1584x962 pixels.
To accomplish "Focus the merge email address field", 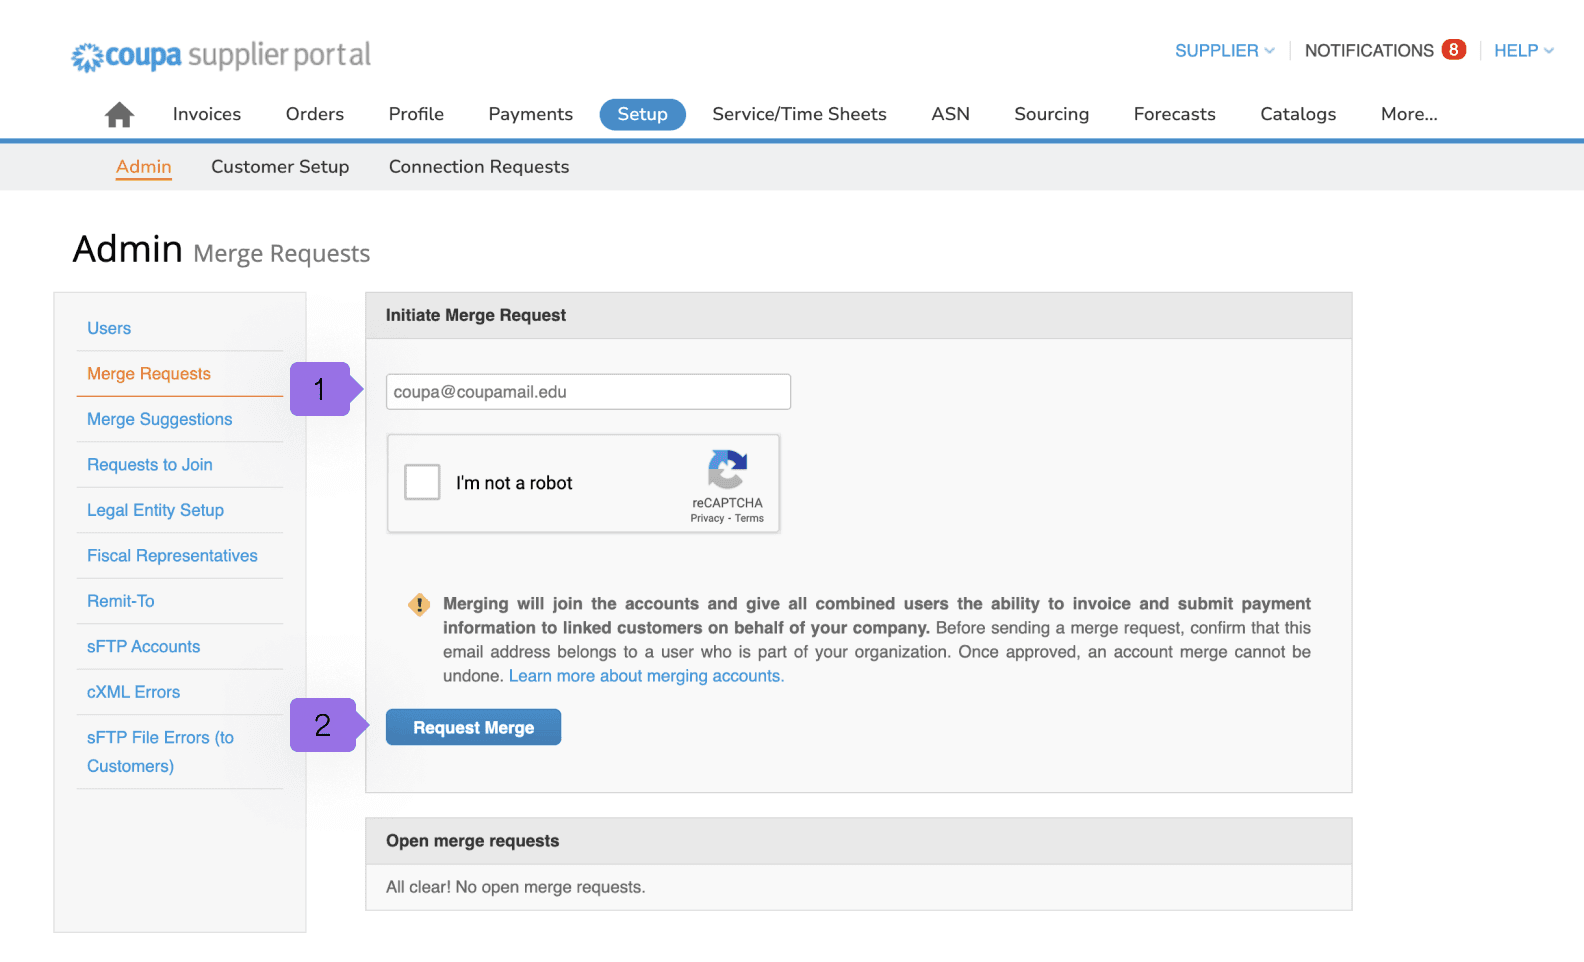I will pos(588,392).
